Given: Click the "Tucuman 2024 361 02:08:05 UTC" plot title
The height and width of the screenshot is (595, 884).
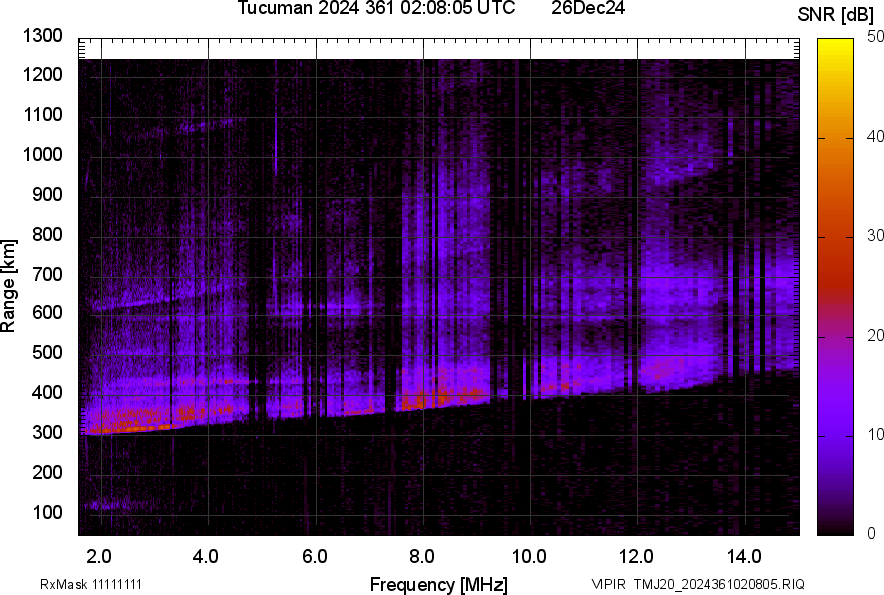Looking at the screenshot, I should pos(376,9).
